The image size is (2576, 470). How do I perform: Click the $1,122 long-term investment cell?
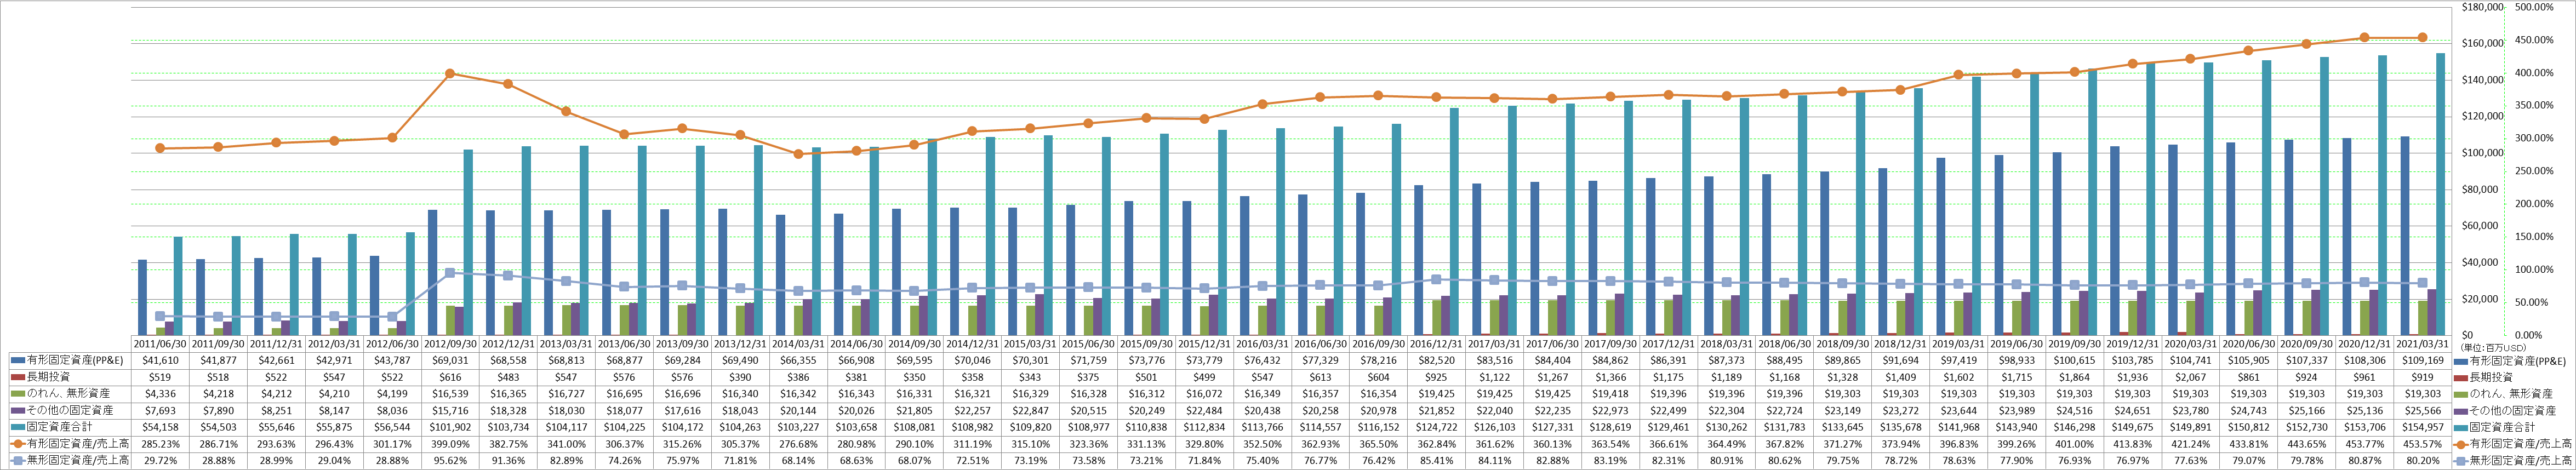pyautogui.click(x=1494, y=377)
